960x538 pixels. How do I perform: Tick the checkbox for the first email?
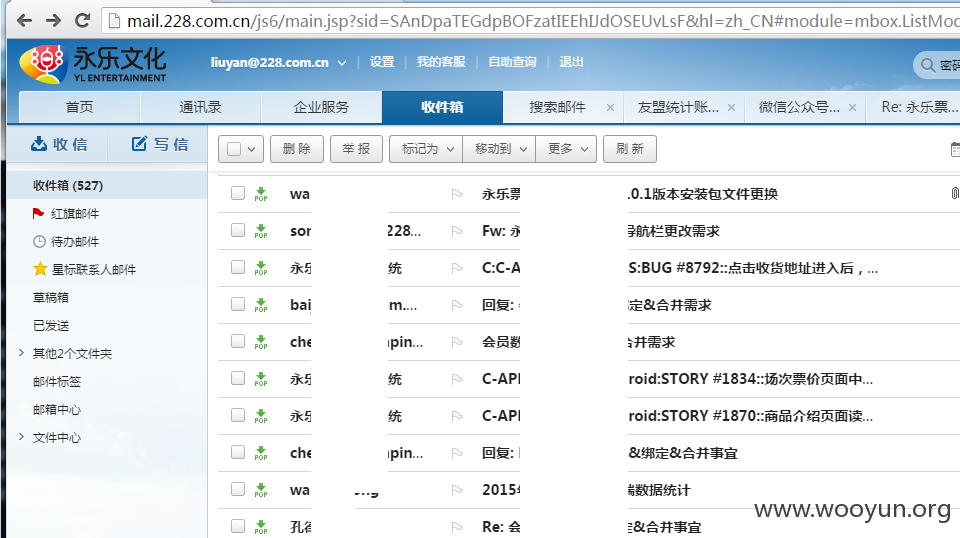238,193
